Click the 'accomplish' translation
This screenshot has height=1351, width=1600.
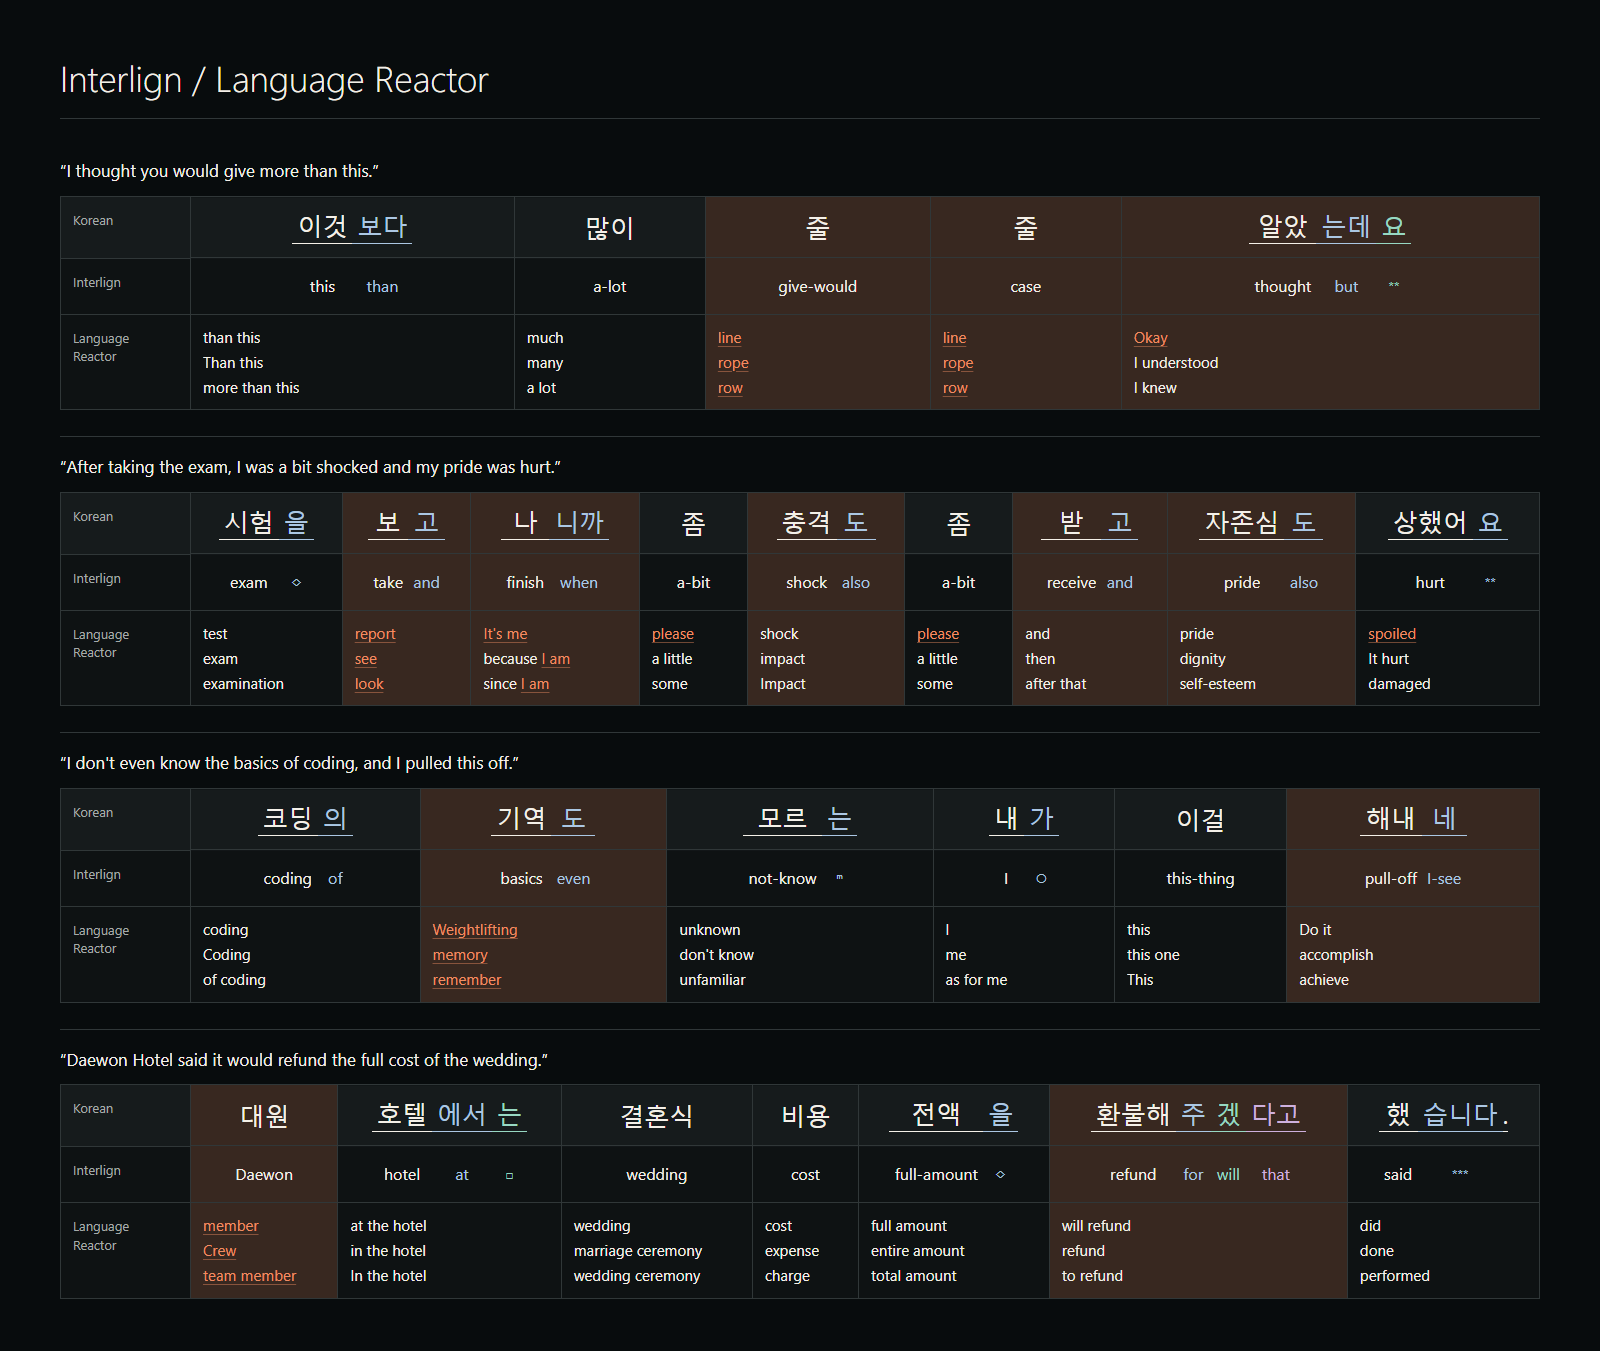[x=1336, y=955]
